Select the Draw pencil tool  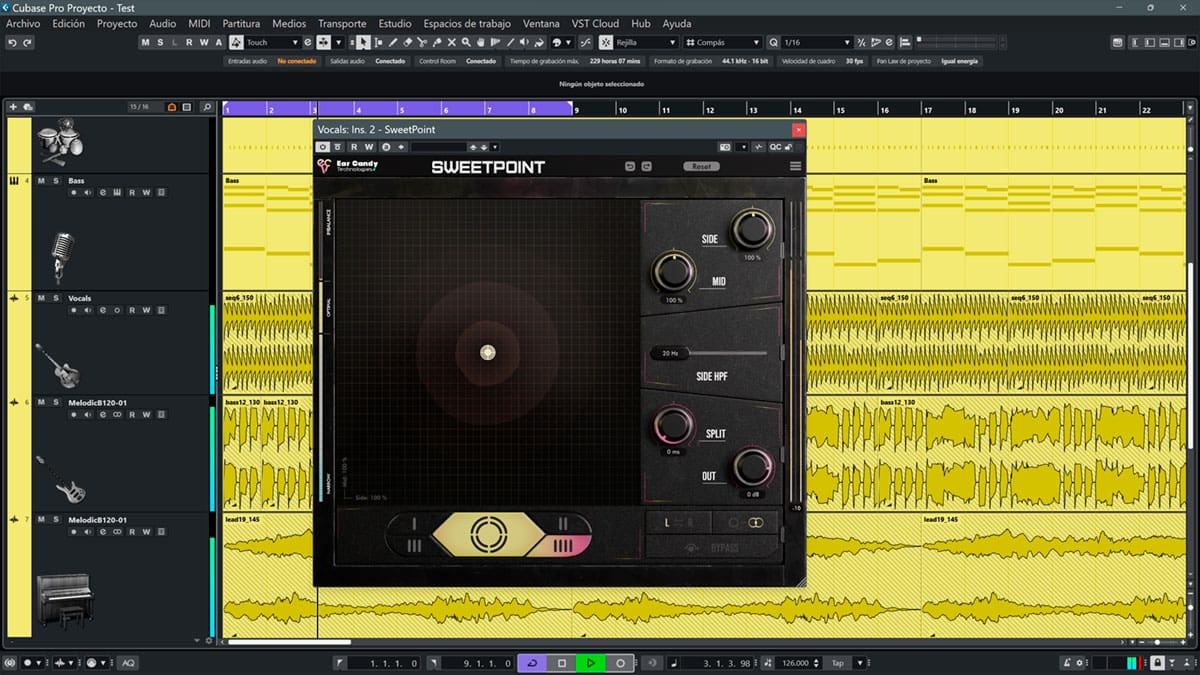pyautogui.click(x=393, y=43)
